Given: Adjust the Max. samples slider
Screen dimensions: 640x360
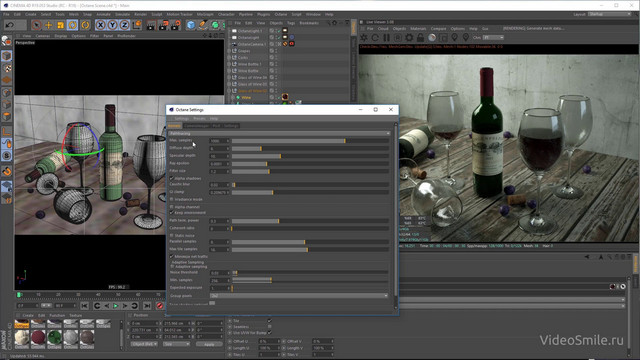Looking at the screenshot, I should 310,141.
